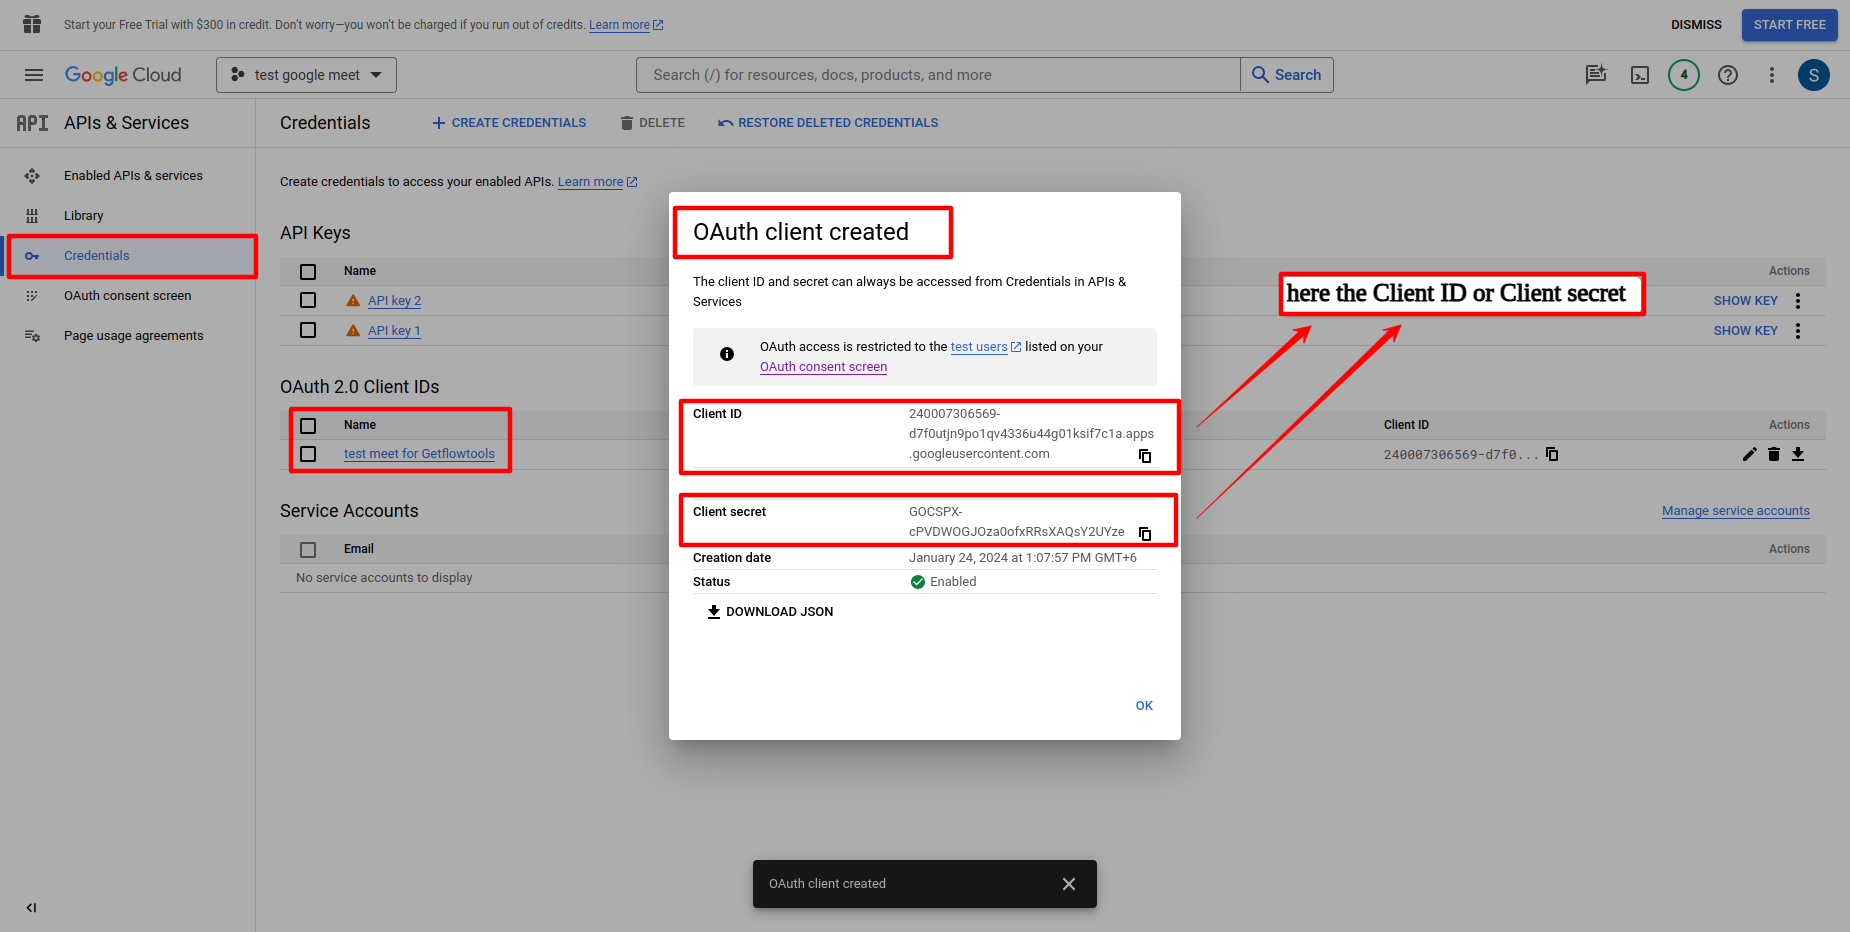Click the Enabled status text in dialog
Image resolution: width=1850 pixels, height=932 pixels.
953,582
